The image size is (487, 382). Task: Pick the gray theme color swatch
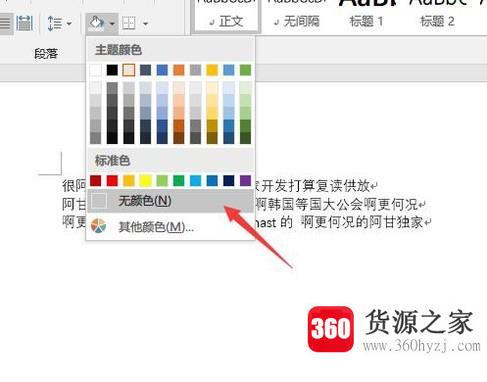[195, 70]
